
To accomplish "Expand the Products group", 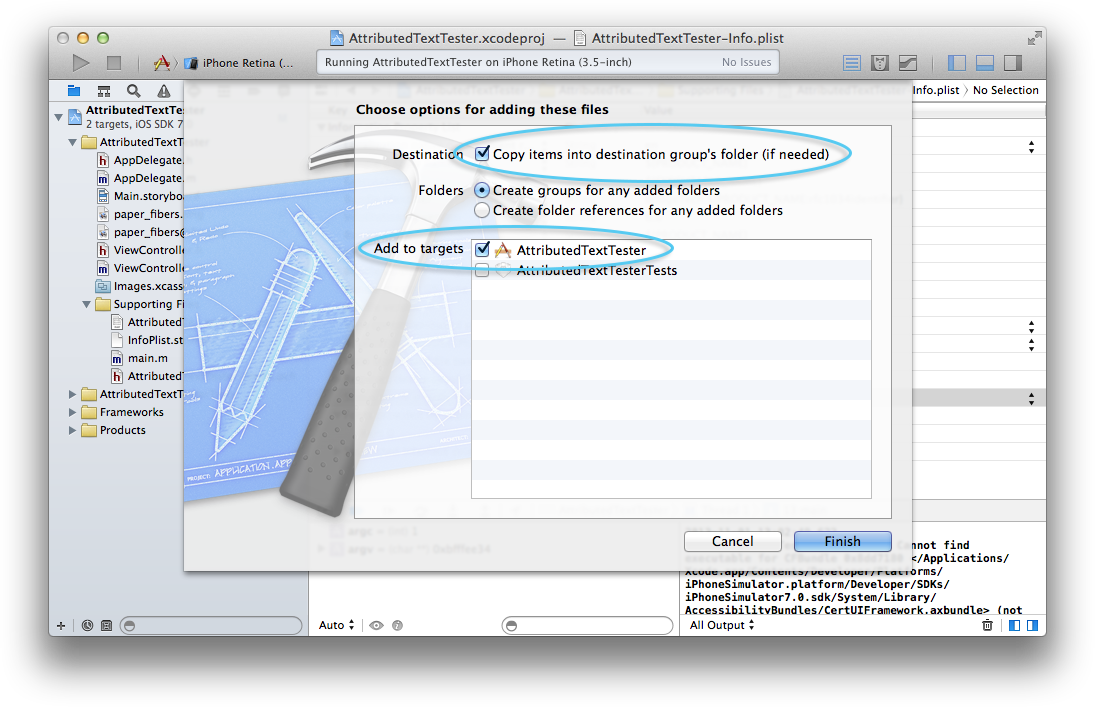I will pyautogui.click(x=72, y=430).
